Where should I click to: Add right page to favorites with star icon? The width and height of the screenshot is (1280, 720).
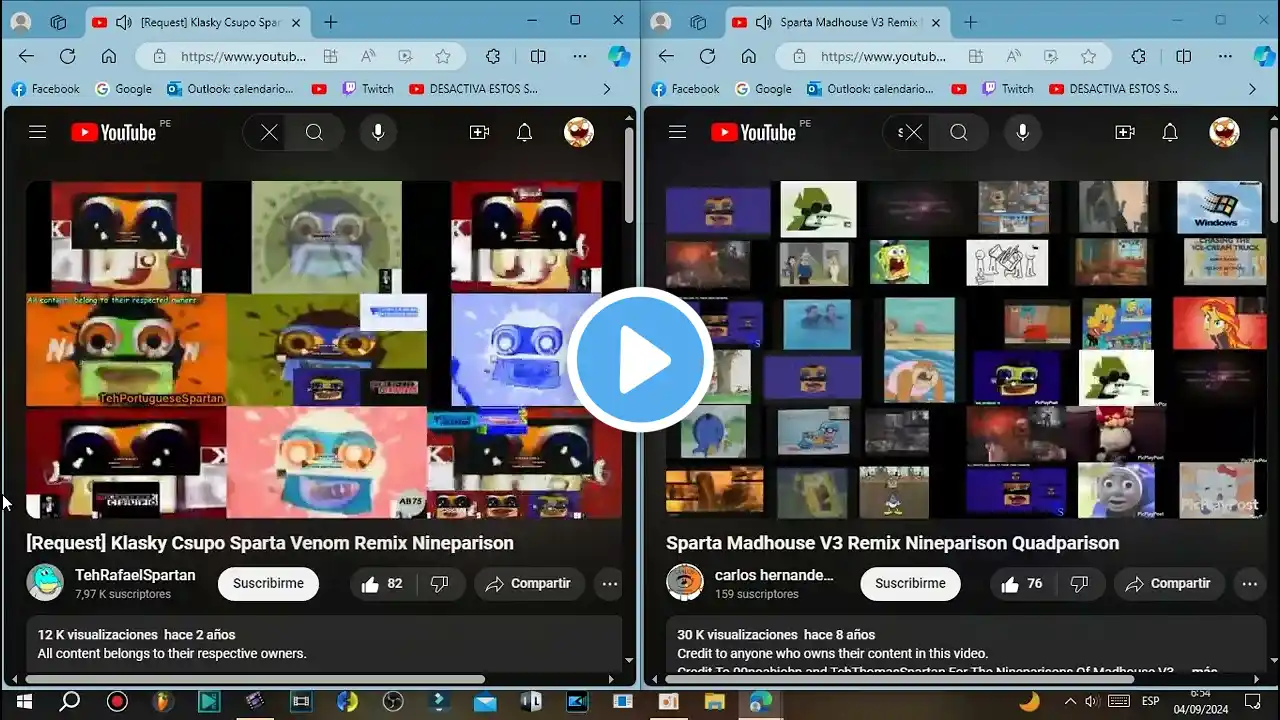(1088, 57)
